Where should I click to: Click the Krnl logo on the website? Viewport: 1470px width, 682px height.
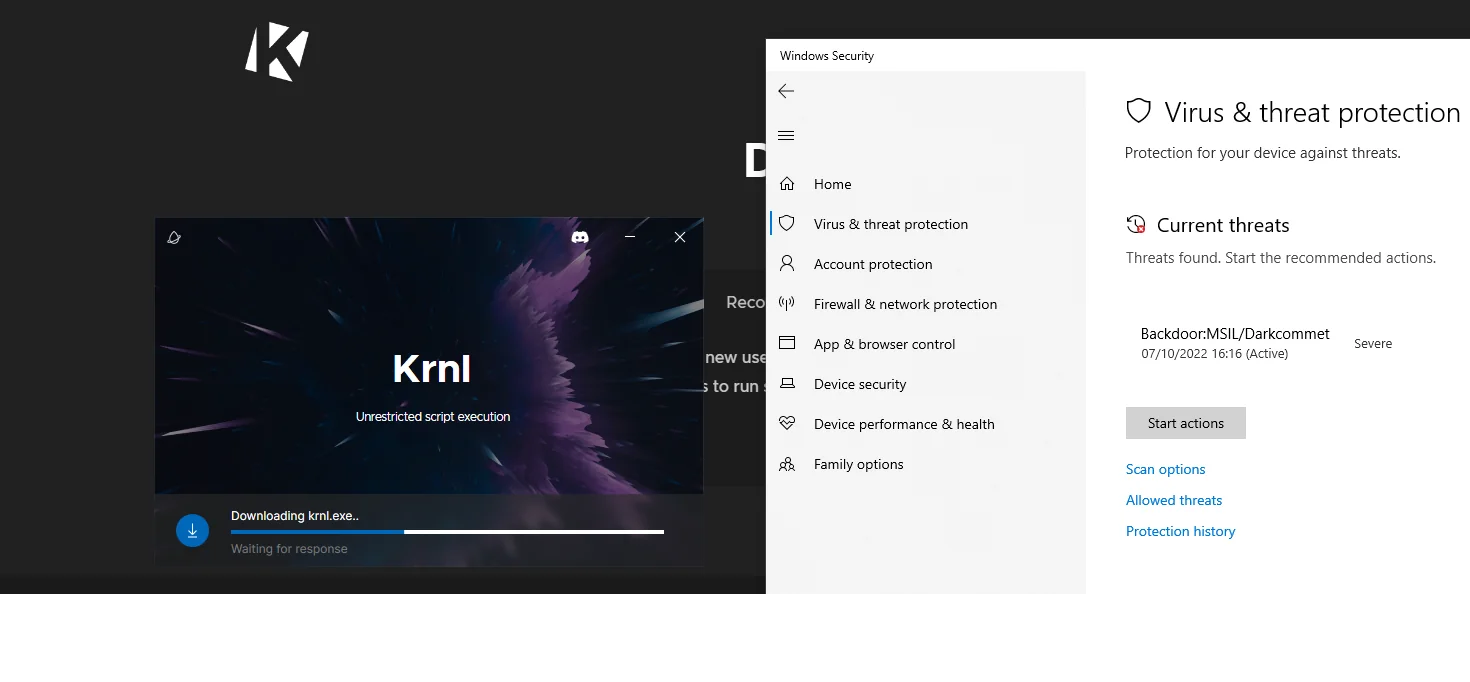coord(277,52)
